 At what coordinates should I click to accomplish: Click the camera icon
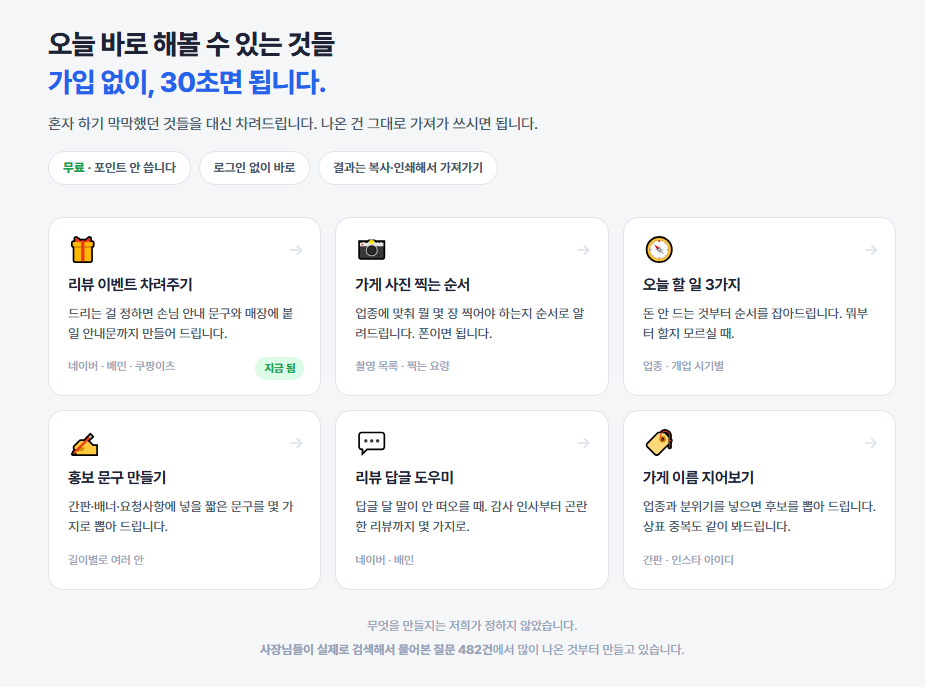coord(371,249)
